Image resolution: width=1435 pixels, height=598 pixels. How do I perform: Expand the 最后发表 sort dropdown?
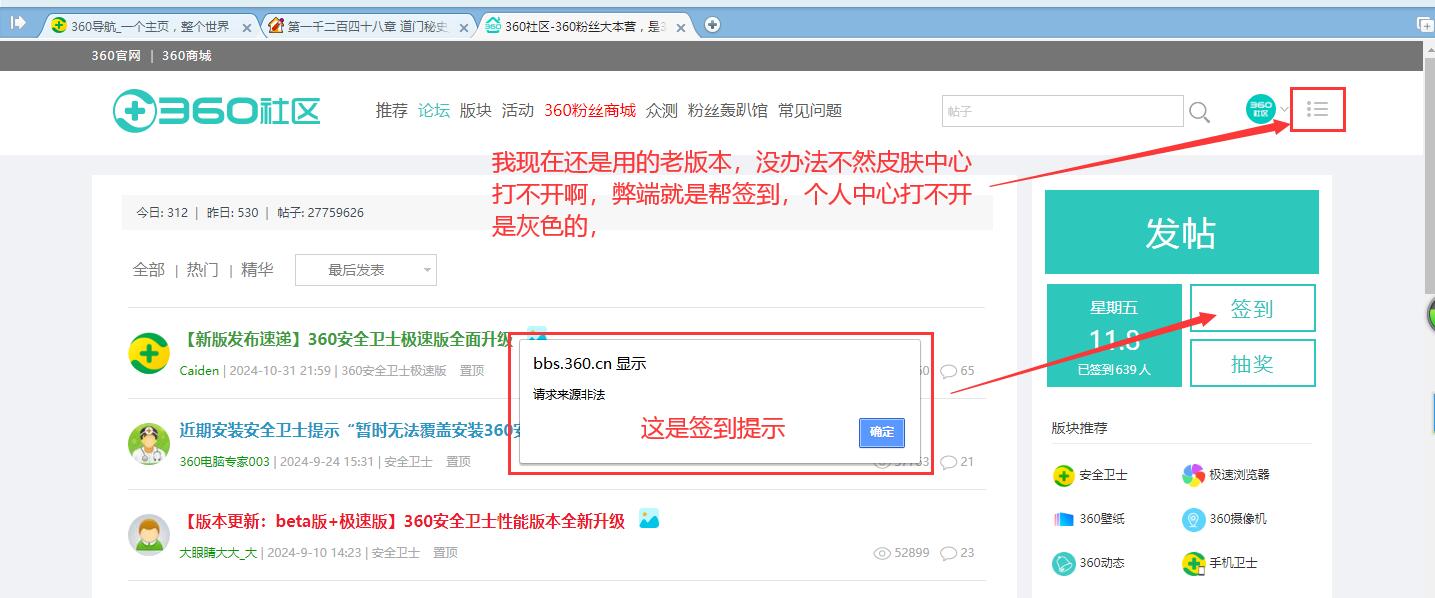pos(366,270)
